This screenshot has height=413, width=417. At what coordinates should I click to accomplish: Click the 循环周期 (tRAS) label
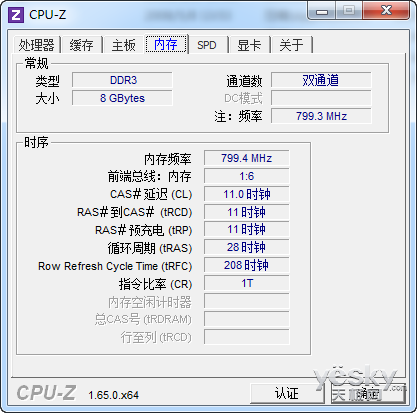(x=150, y=248)
